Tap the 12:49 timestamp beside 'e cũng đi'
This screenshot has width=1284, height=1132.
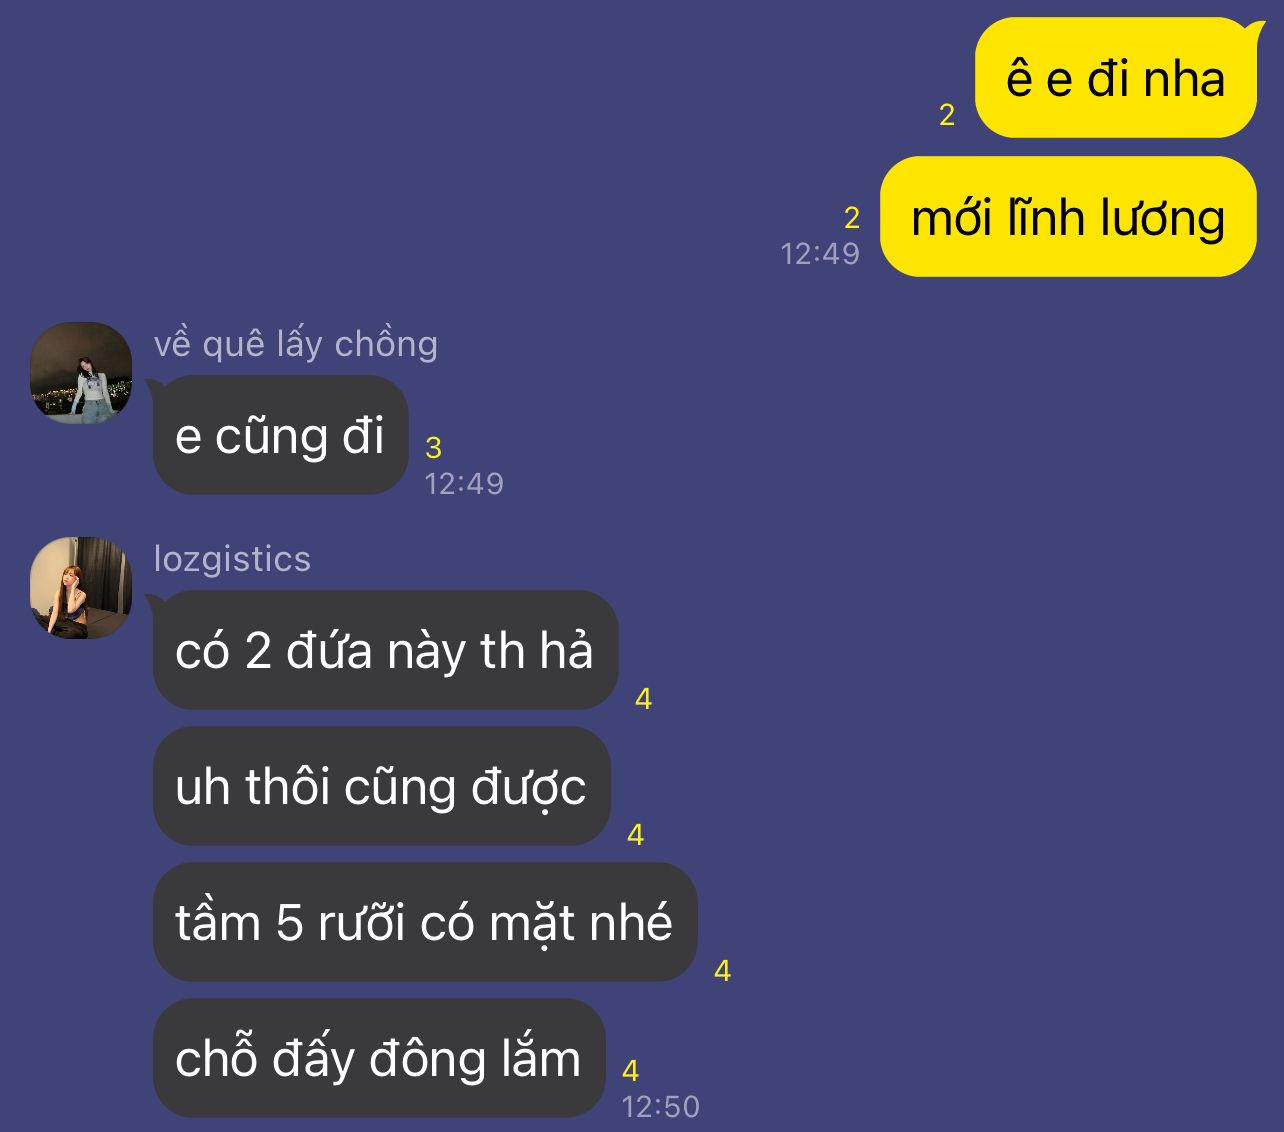tap(464, 484)
